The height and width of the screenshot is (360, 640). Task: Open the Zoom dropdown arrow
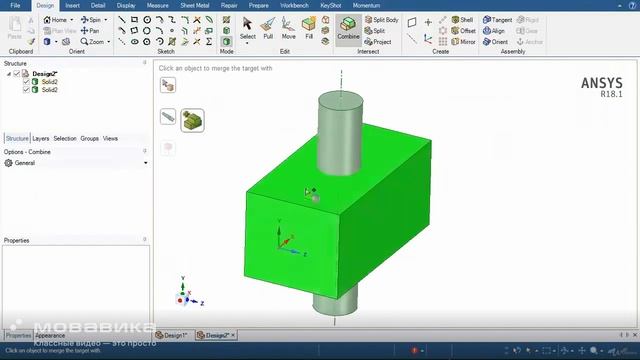click(x=109, y=42)
